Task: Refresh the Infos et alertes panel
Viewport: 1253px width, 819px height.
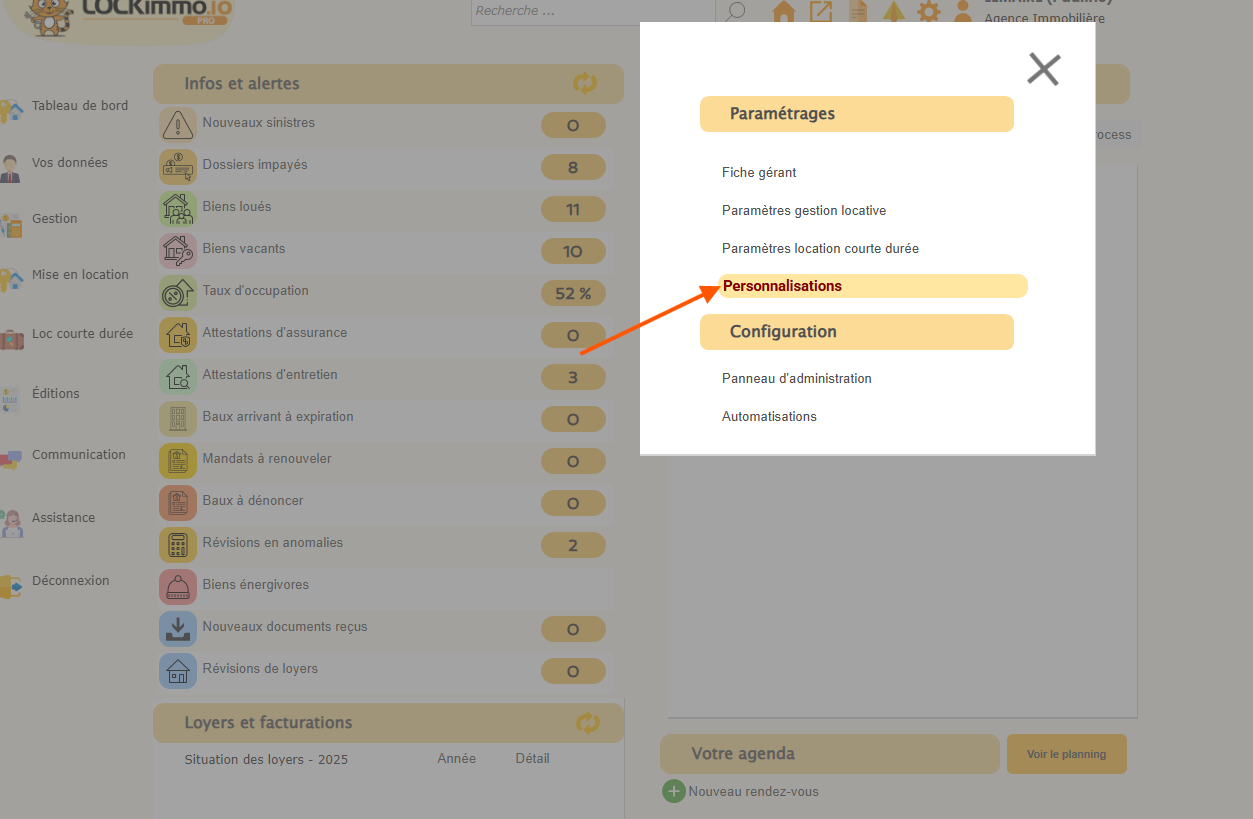Action: (x=585, y=84)
